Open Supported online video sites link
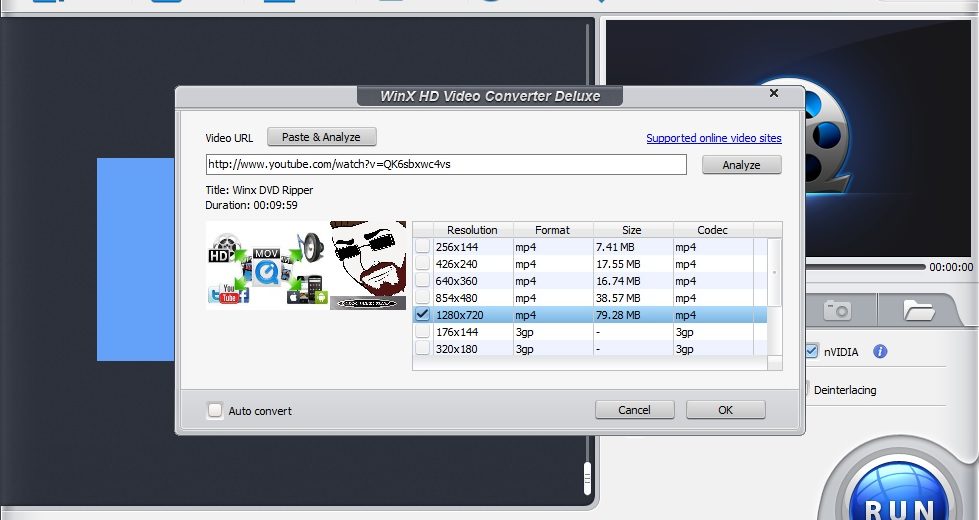This screenshot has height=520, width=979. [714, 138]
